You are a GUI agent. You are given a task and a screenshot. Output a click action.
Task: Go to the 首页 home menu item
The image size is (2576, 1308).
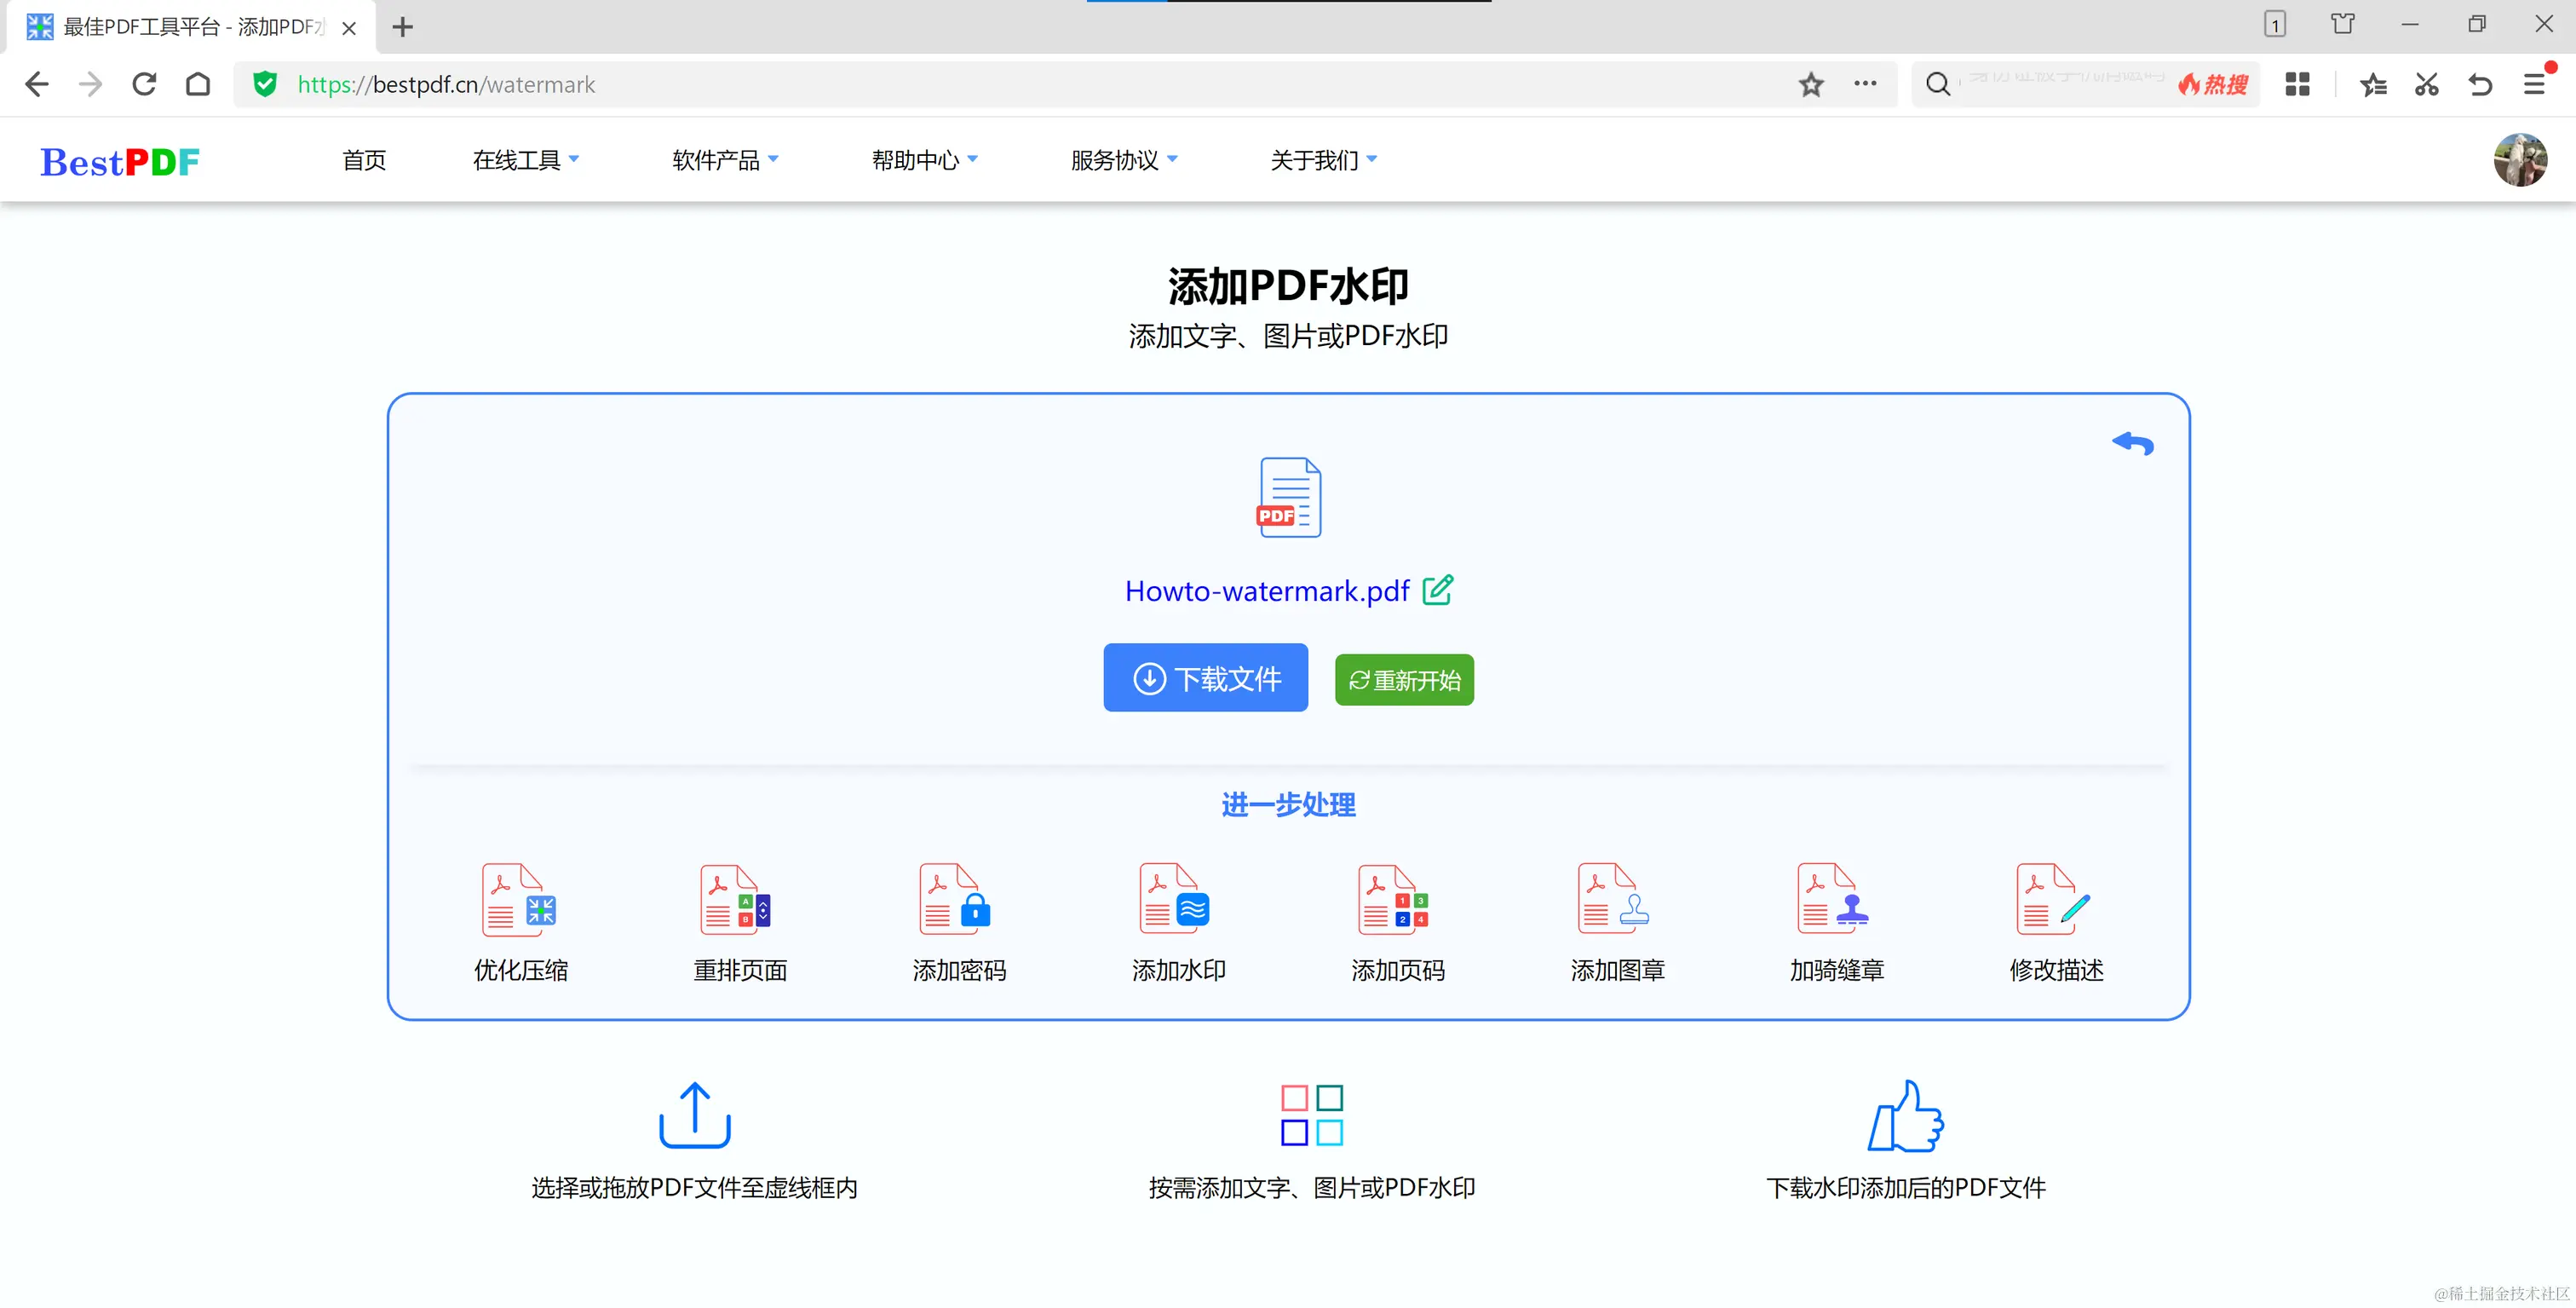pyautogui.click(x=364, y=160)
